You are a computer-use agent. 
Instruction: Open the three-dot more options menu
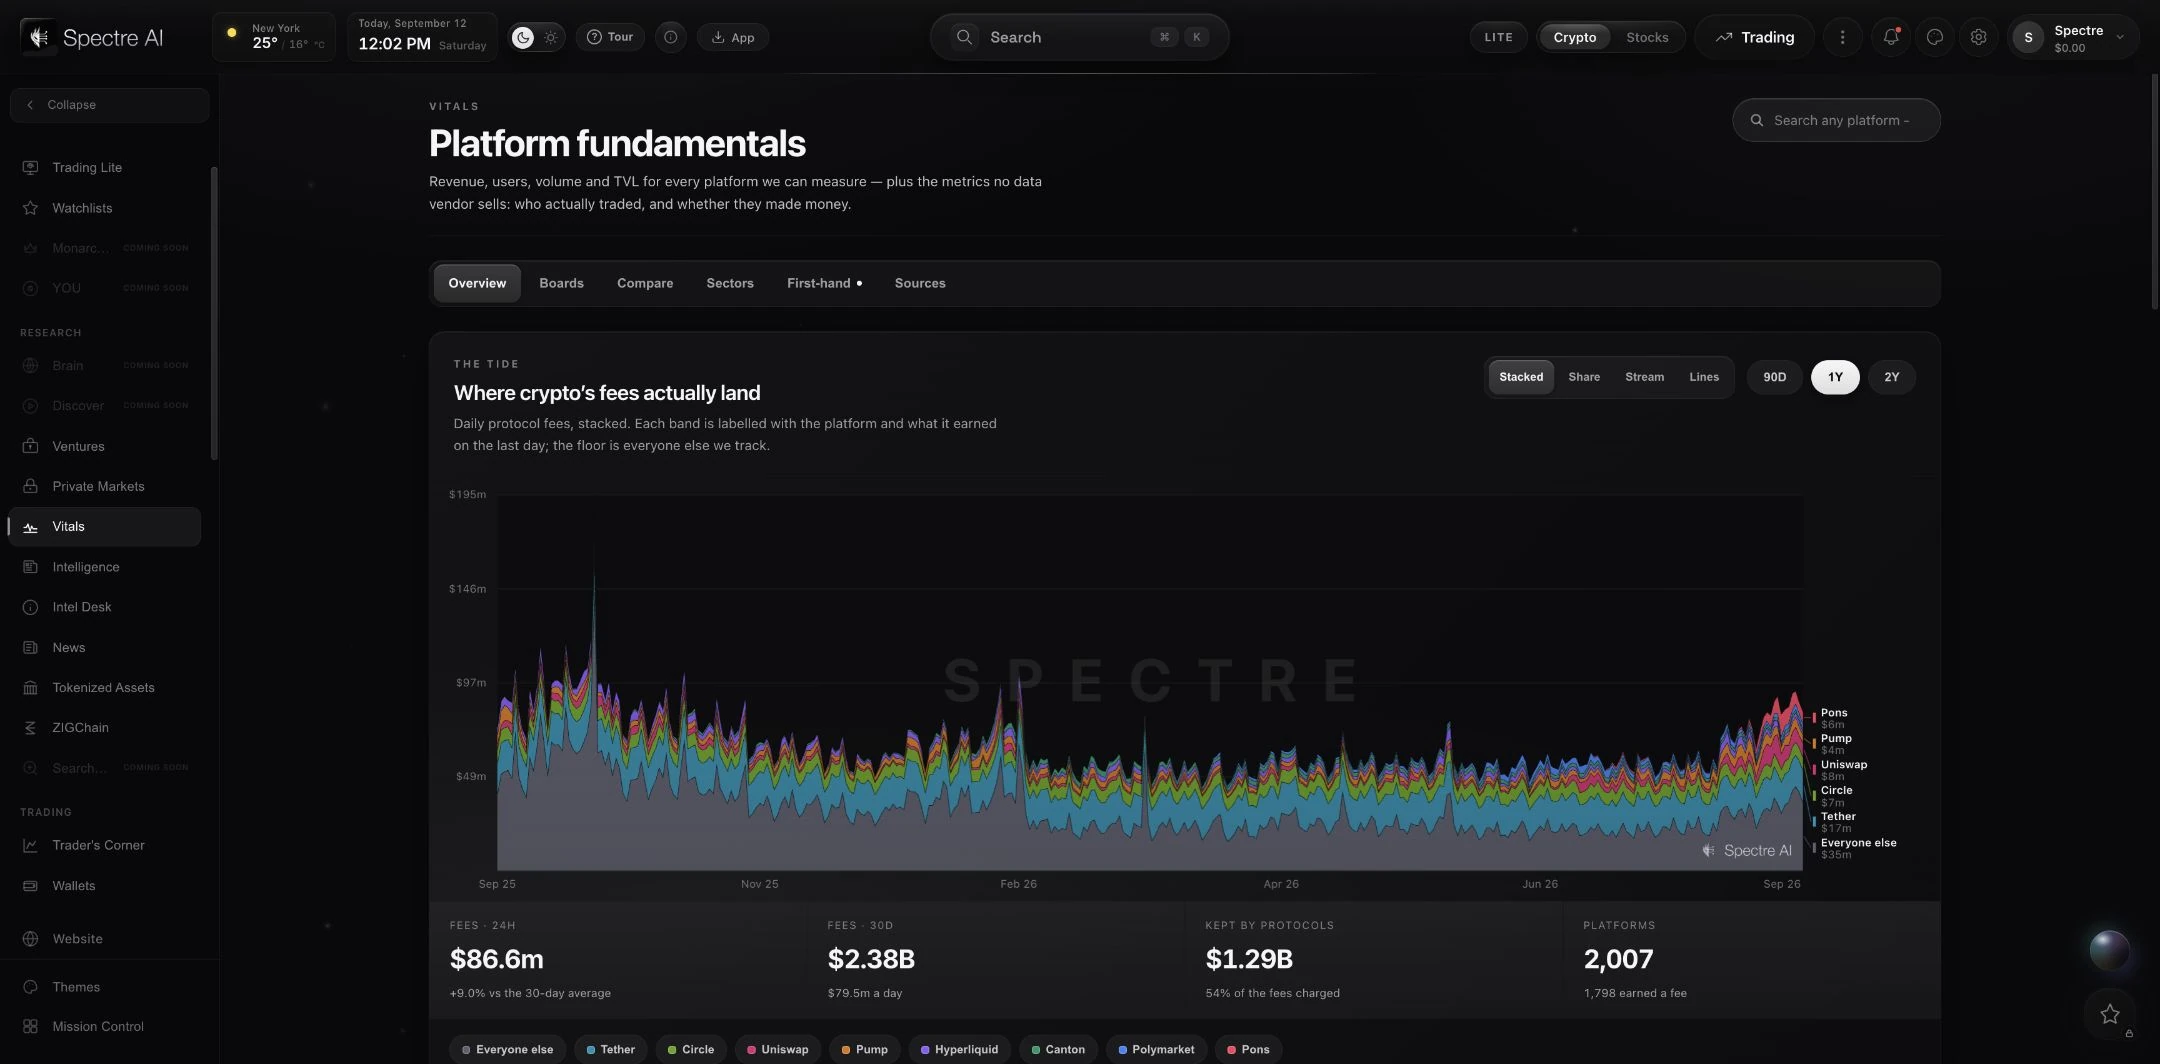pos(1842,38)
